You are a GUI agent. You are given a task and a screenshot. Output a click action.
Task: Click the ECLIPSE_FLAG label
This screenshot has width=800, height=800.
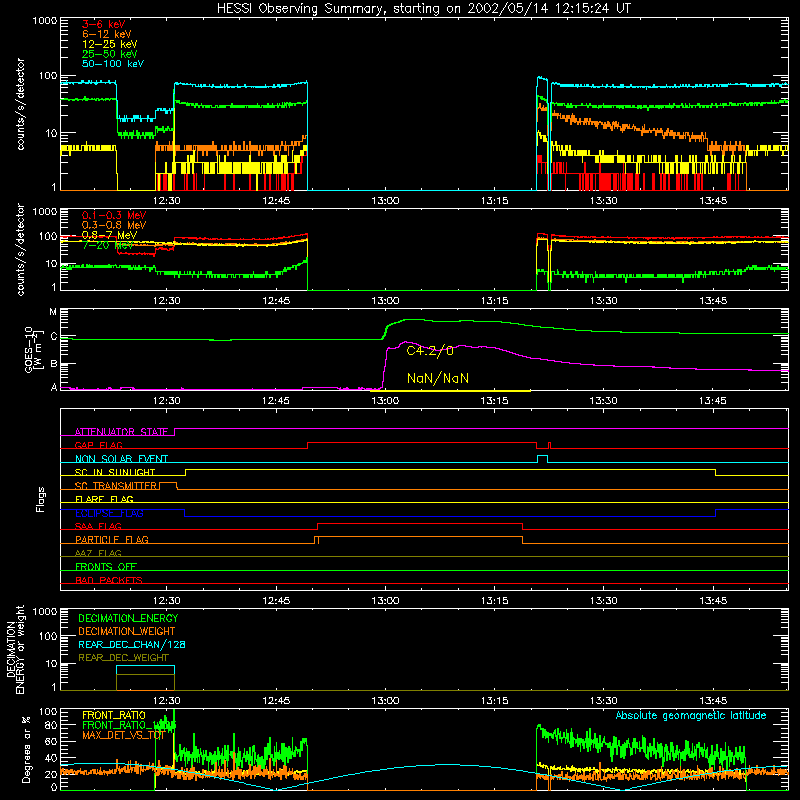tap(109, 513)
